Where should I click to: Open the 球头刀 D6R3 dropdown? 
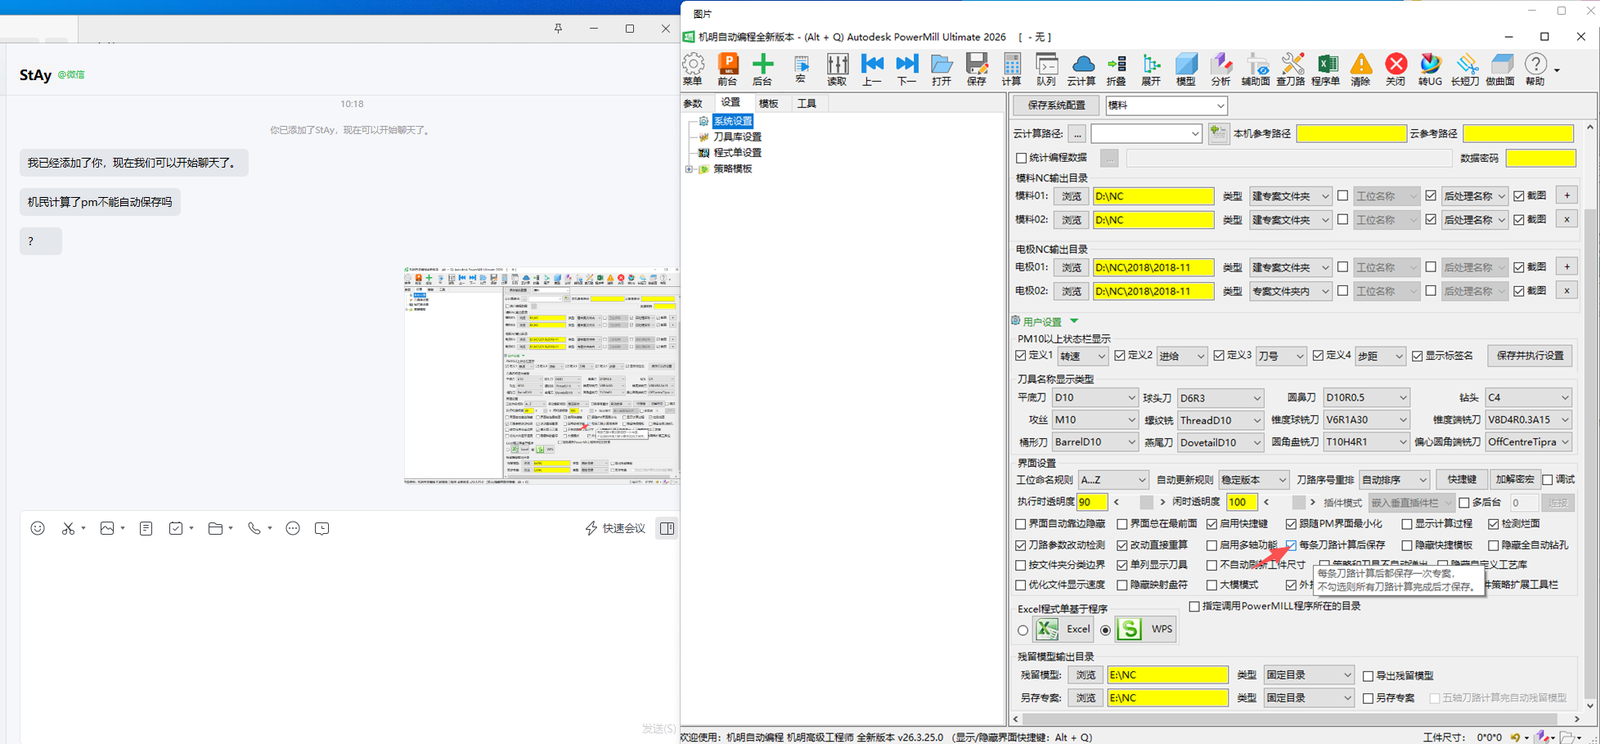pyautogui.click(x=1220, y=397)
